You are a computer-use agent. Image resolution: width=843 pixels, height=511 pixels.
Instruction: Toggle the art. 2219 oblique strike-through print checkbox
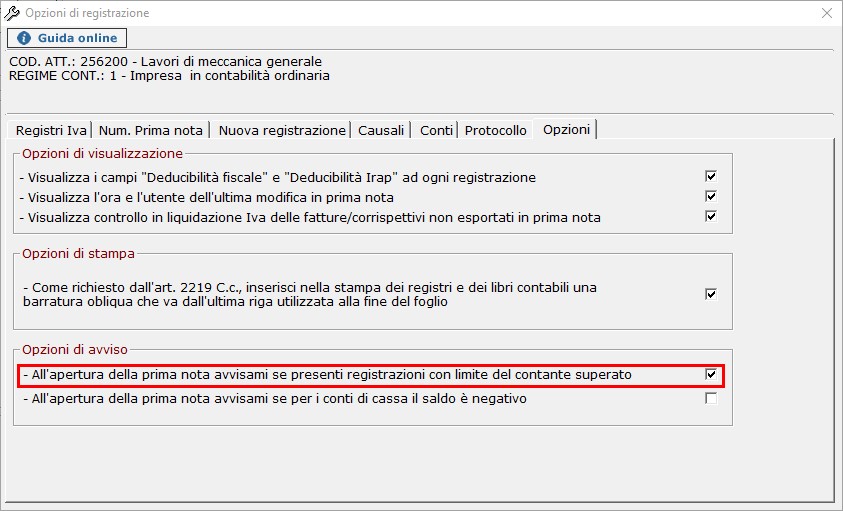(x=711, y=294)
